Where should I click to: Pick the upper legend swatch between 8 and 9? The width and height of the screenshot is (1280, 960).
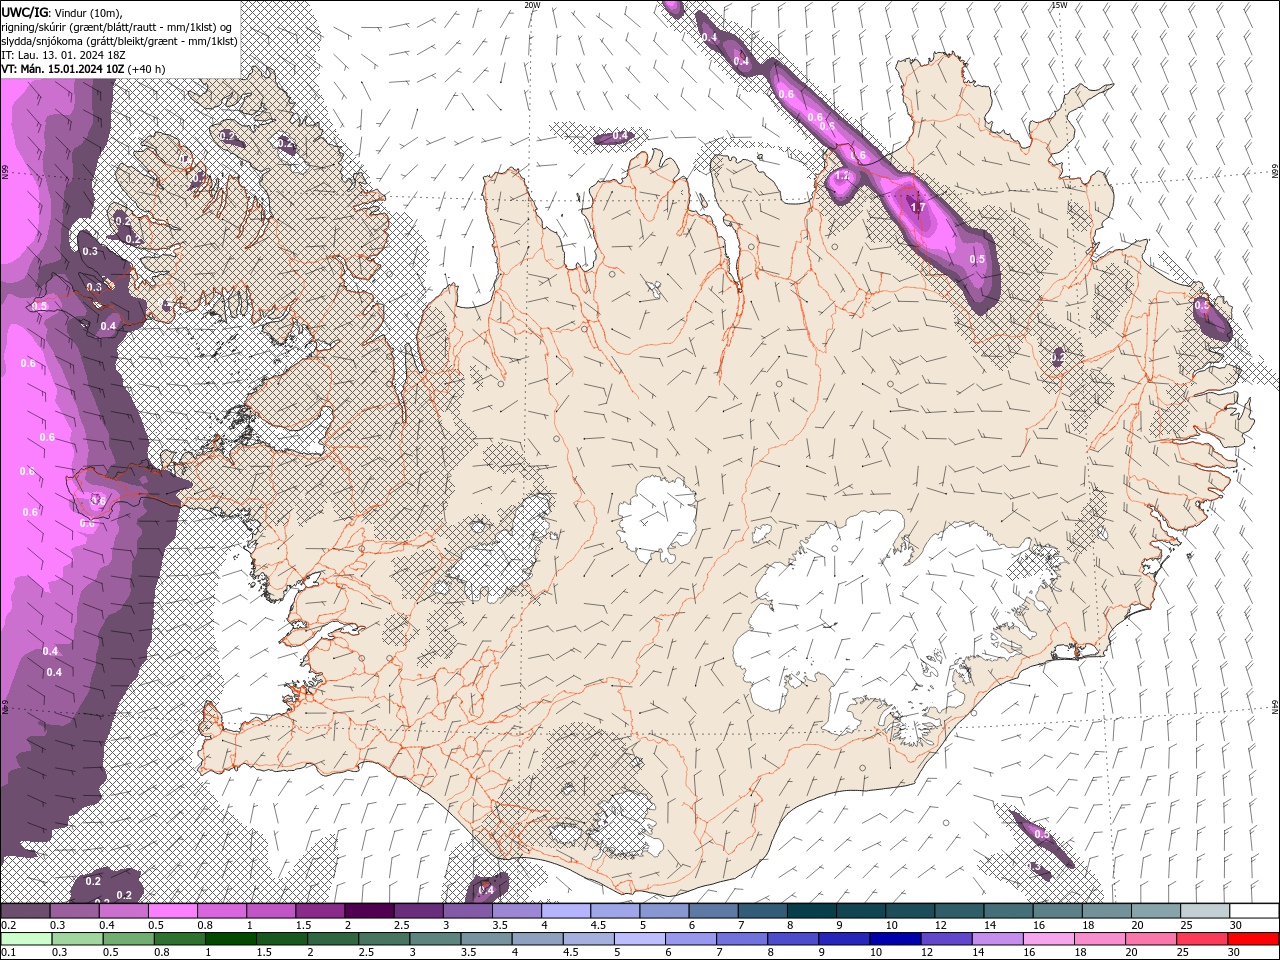coord(812,910)
